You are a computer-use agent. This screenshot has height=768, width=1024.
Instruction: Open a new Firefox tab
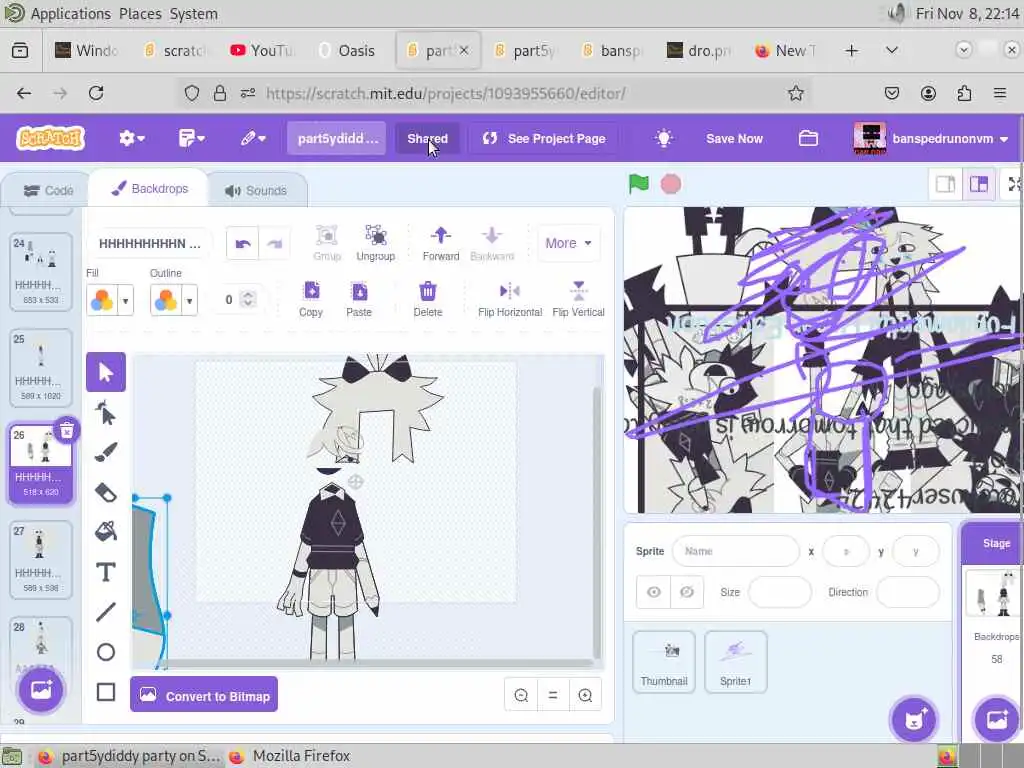pos(852,50)
